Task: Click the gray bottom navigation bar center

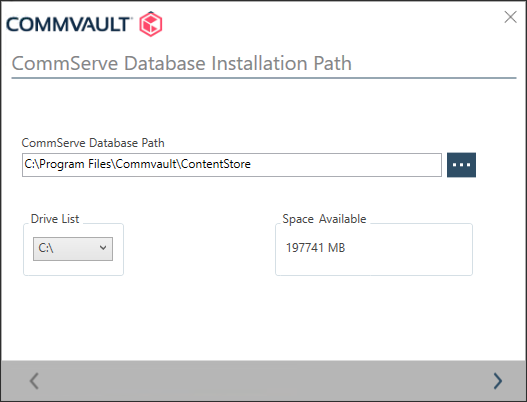Action: pyautogui.click(x=264, y=380)
